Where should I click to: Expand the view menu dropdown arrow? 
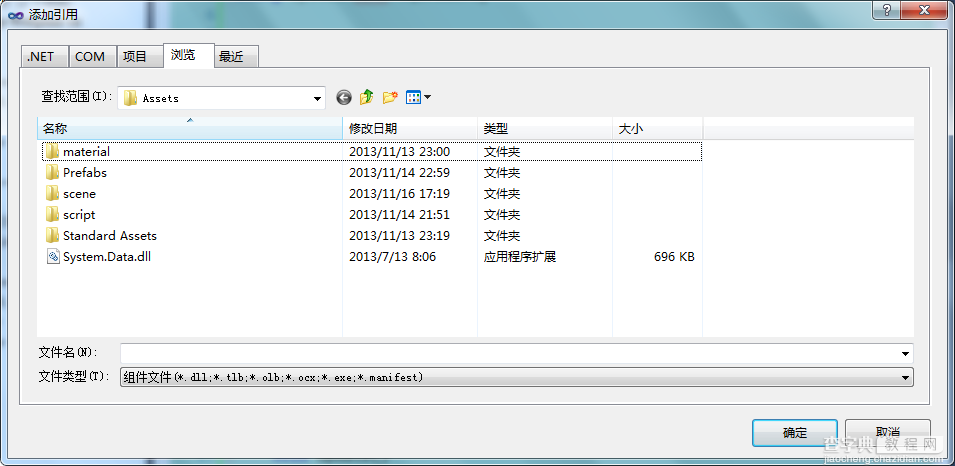pos(428,97)
